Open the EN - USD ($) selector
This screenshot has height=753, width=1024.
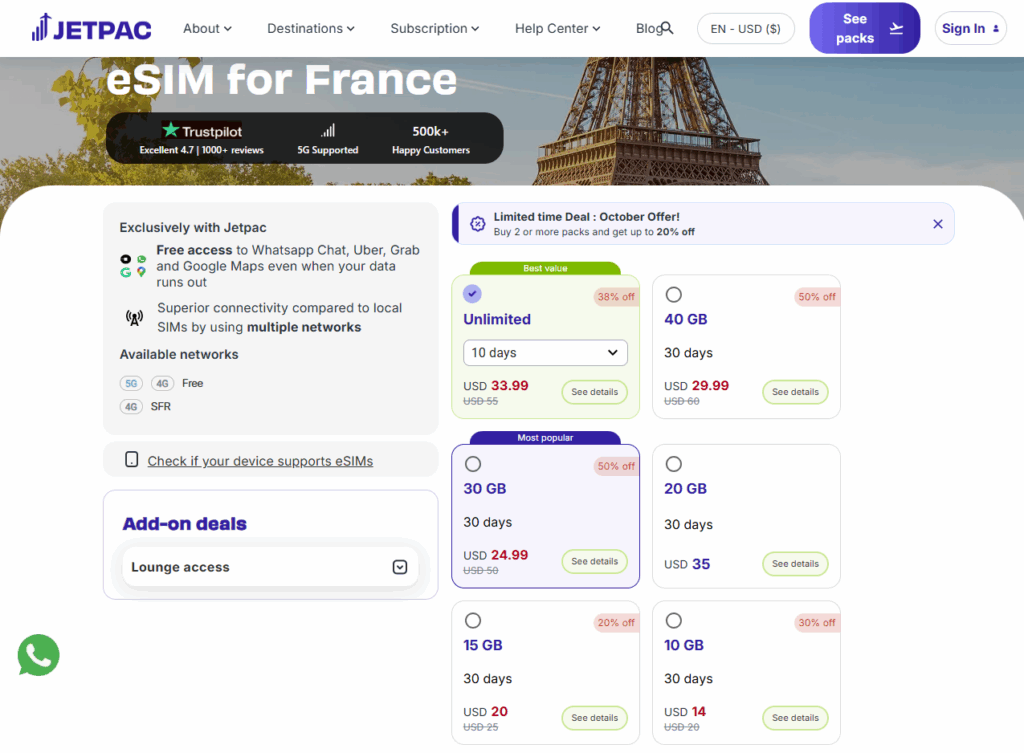745,29
